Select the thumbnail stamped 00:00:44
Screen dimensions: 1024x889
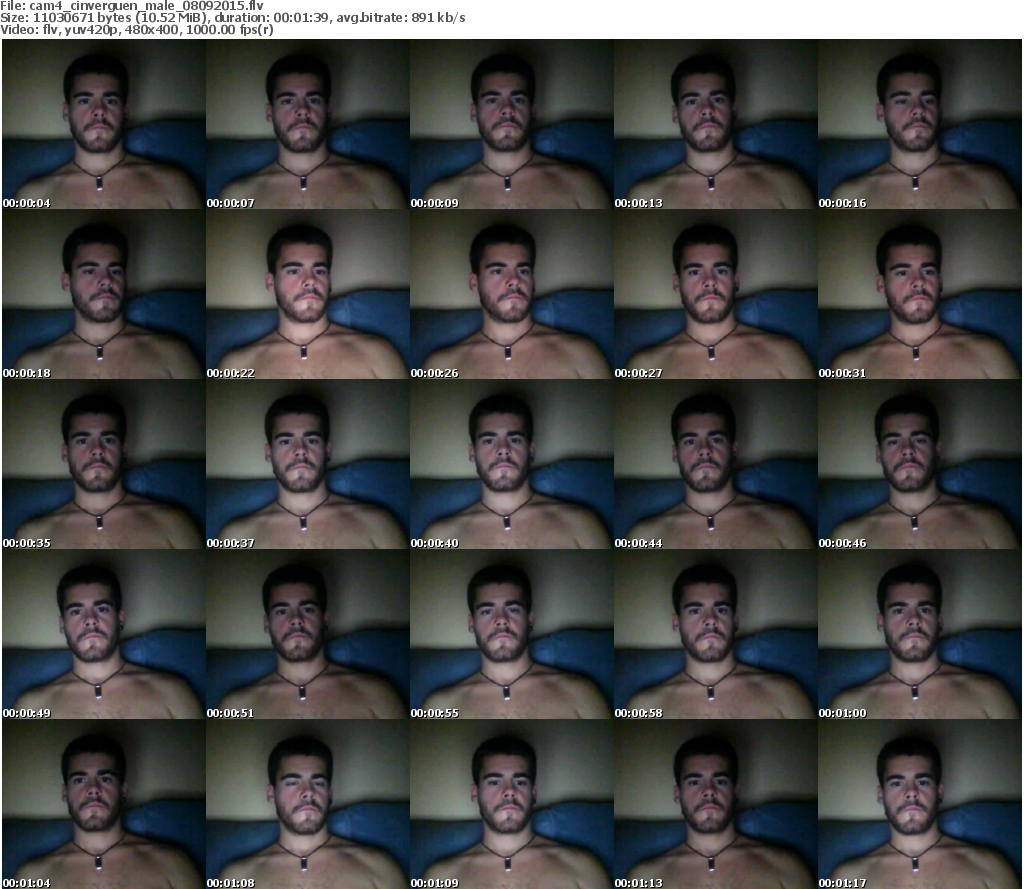716,464
